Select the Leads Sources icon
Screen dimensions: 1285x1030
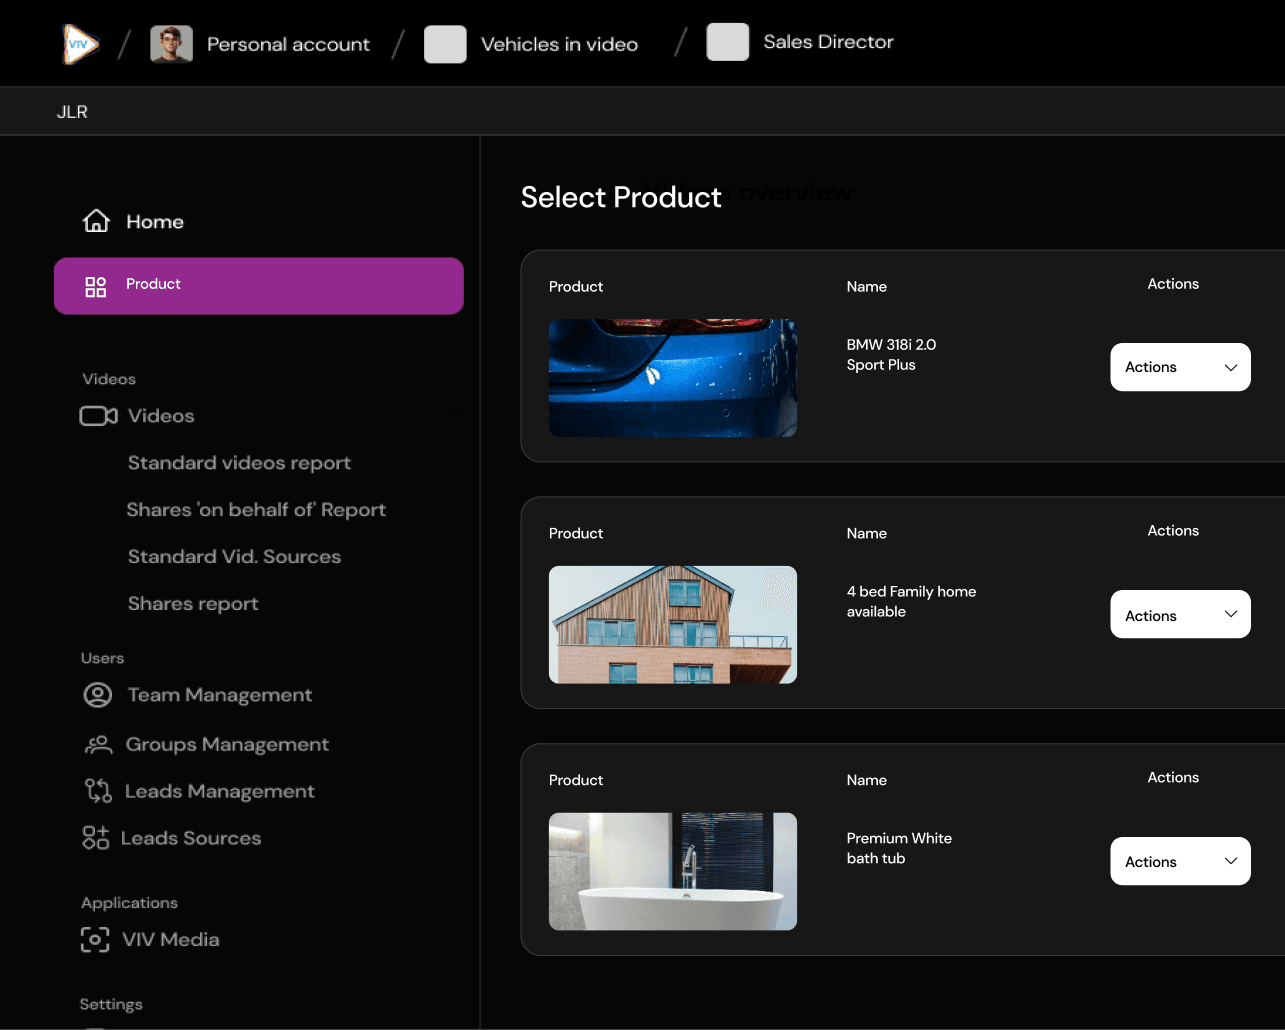point(95,838)
